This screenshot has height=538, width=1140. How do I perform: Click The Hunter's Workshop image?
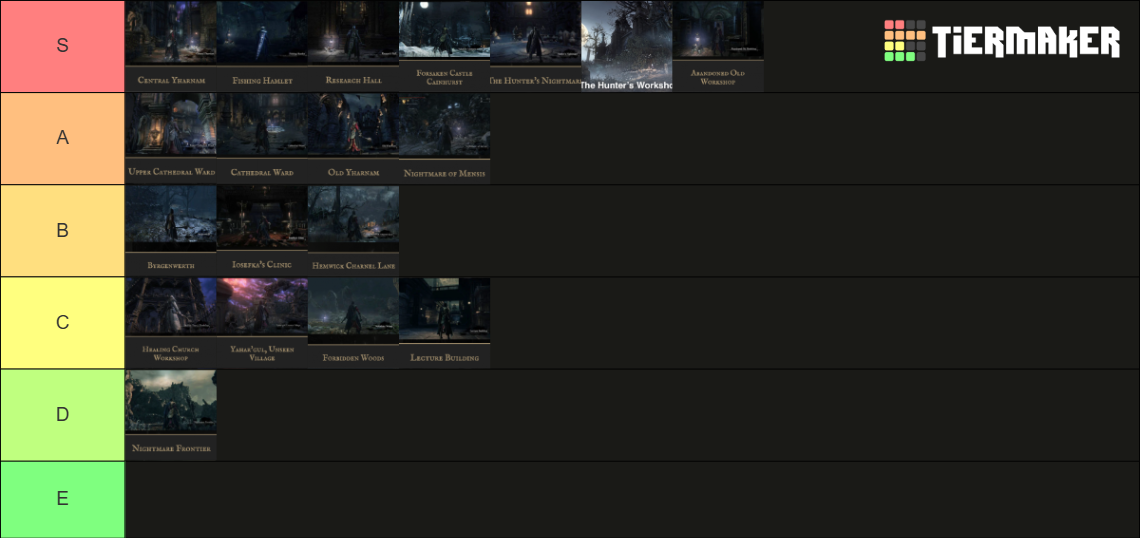click(627, 46)
